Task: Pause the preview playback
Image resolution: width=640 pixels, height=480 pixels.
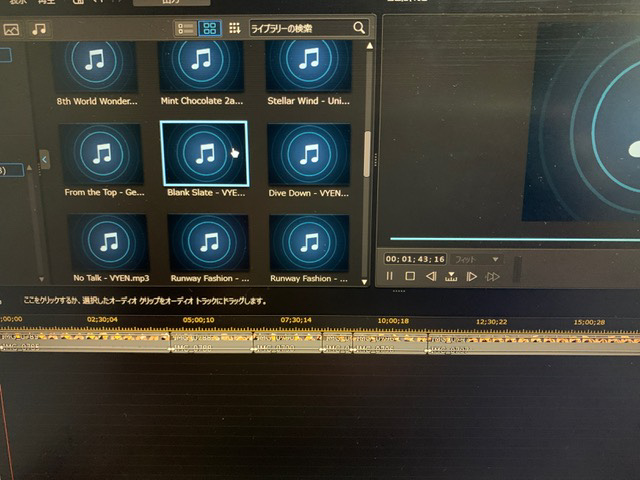Action: click(389, 276)
